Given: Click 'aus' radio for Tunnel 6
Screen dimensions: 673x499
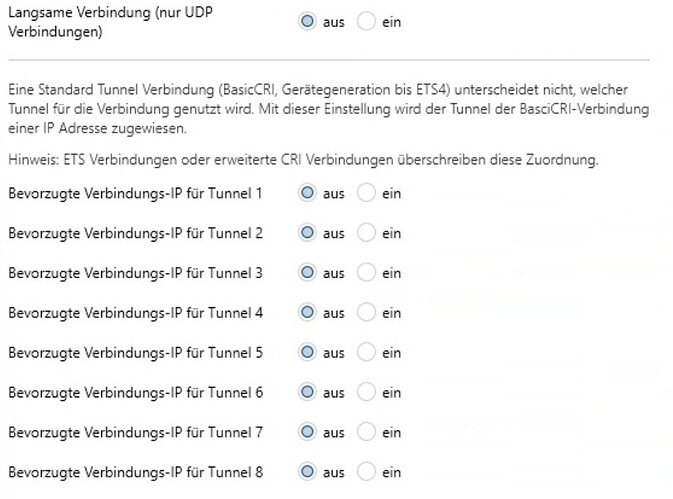Looking at the screenshot, I should [308, 392].
